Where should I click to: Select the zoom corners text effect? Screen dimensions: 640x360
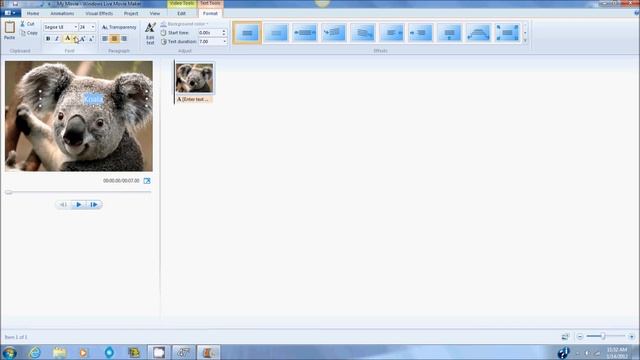pyautogui.click(x=507, y=33)
